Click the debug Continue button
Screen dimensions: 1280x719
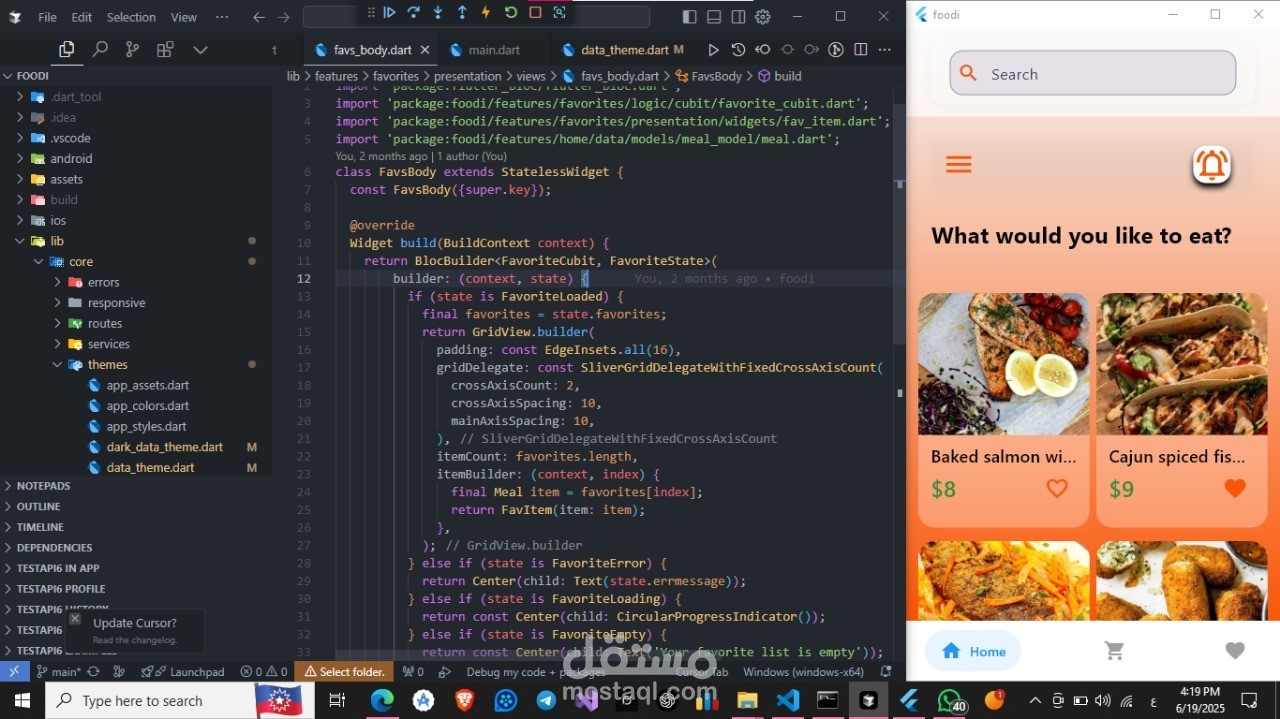[390, 12]
